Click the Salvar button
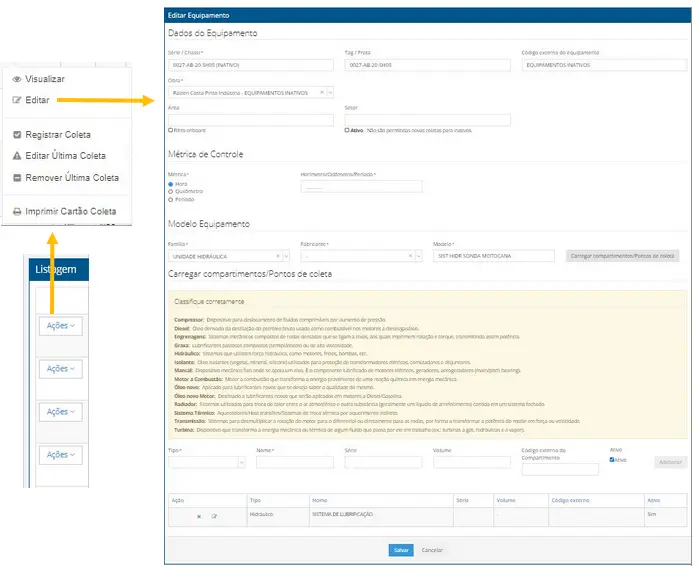Viewport: 698px width, 571px height. point(401,551)
